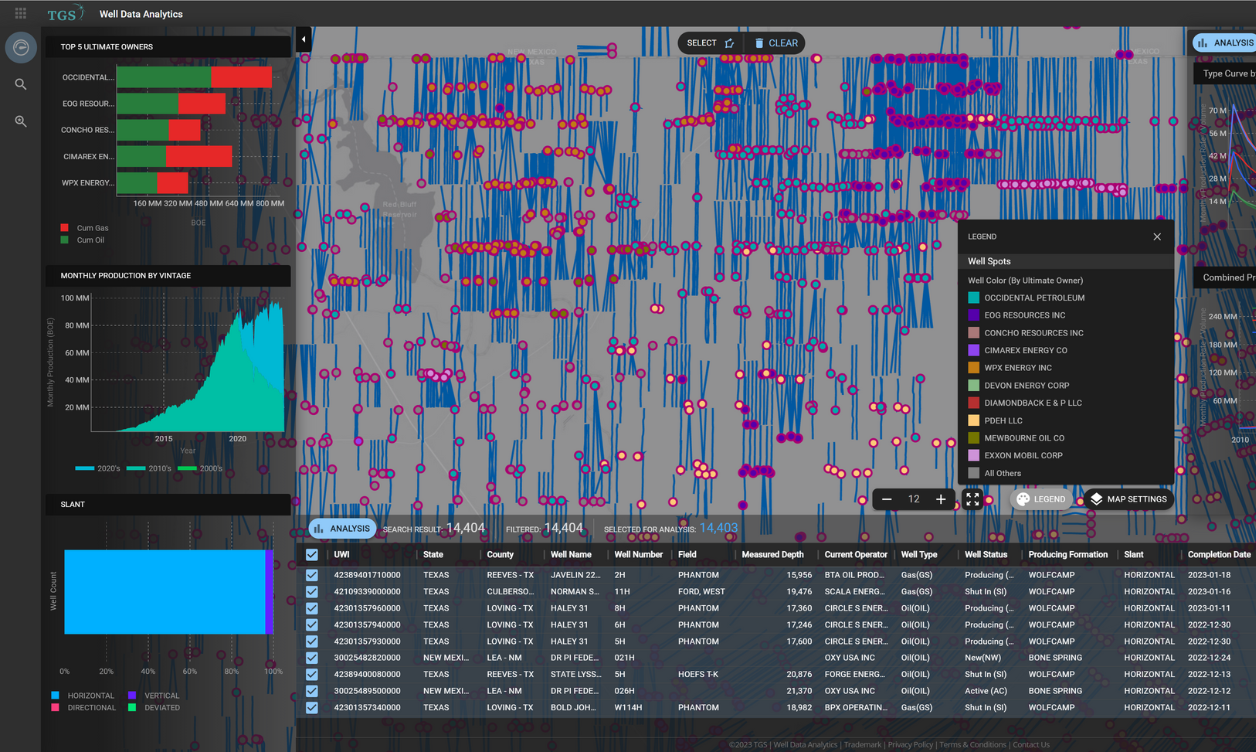Uncheck the BOLD JOH W114H well row

[x=313, y=707]
